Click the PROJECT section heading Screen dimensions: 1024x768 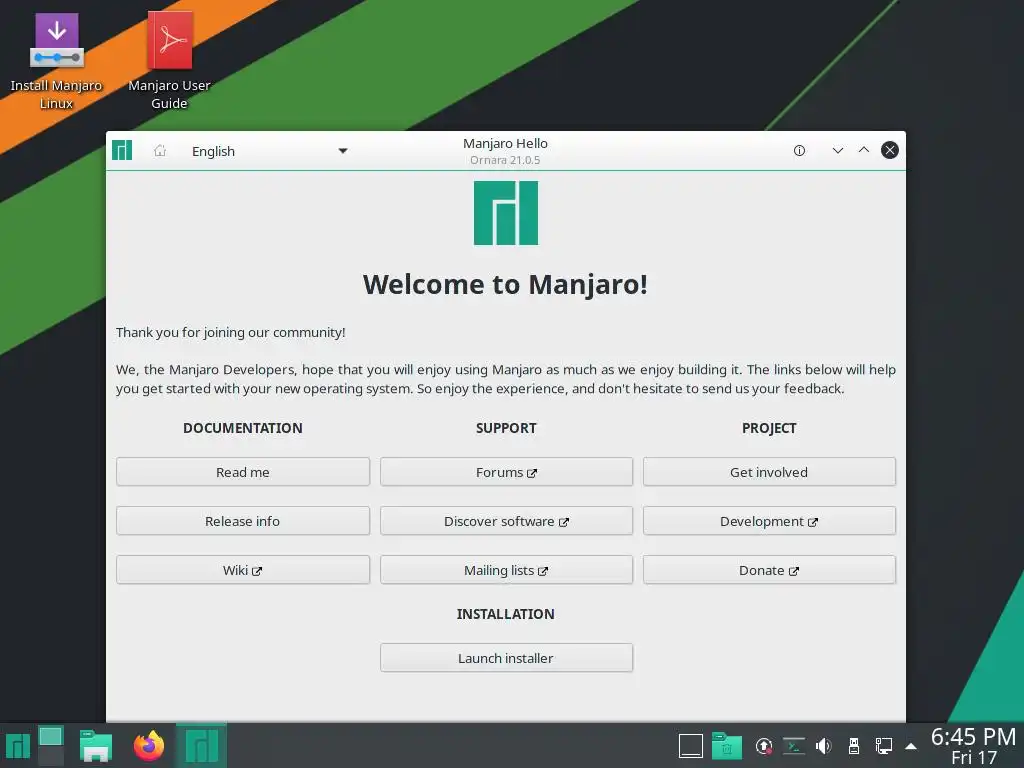(769, 428)
